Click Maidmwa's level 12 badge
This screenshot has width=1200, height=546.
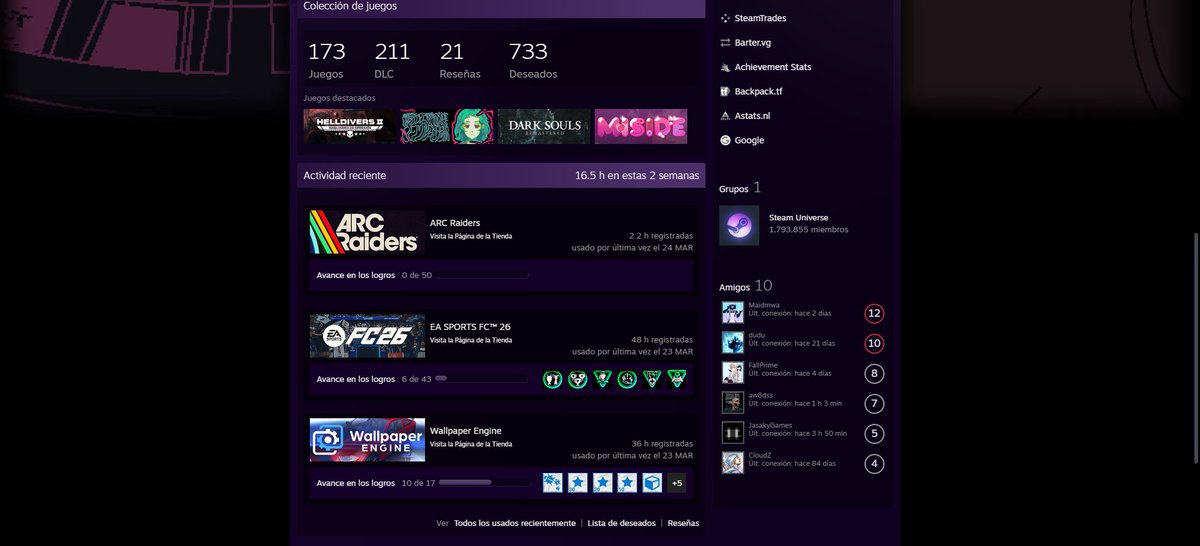point(874,314)
